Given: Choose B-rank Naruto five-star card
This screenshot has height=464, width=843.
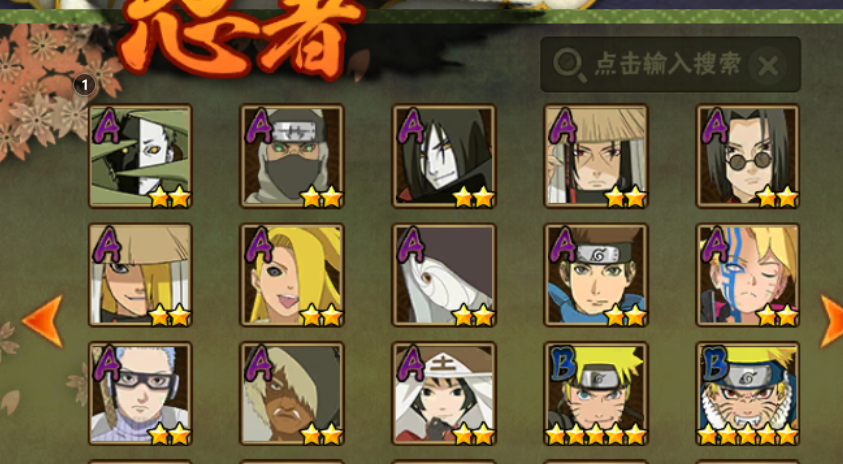Looking at the screenshot, I should (596, 394).
